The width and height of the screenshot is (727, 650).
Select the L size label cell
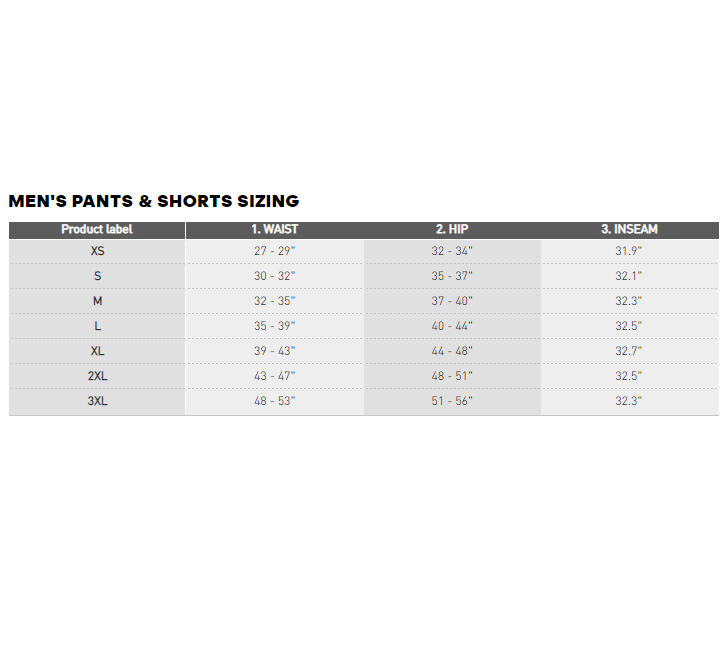tap(97, 326)
